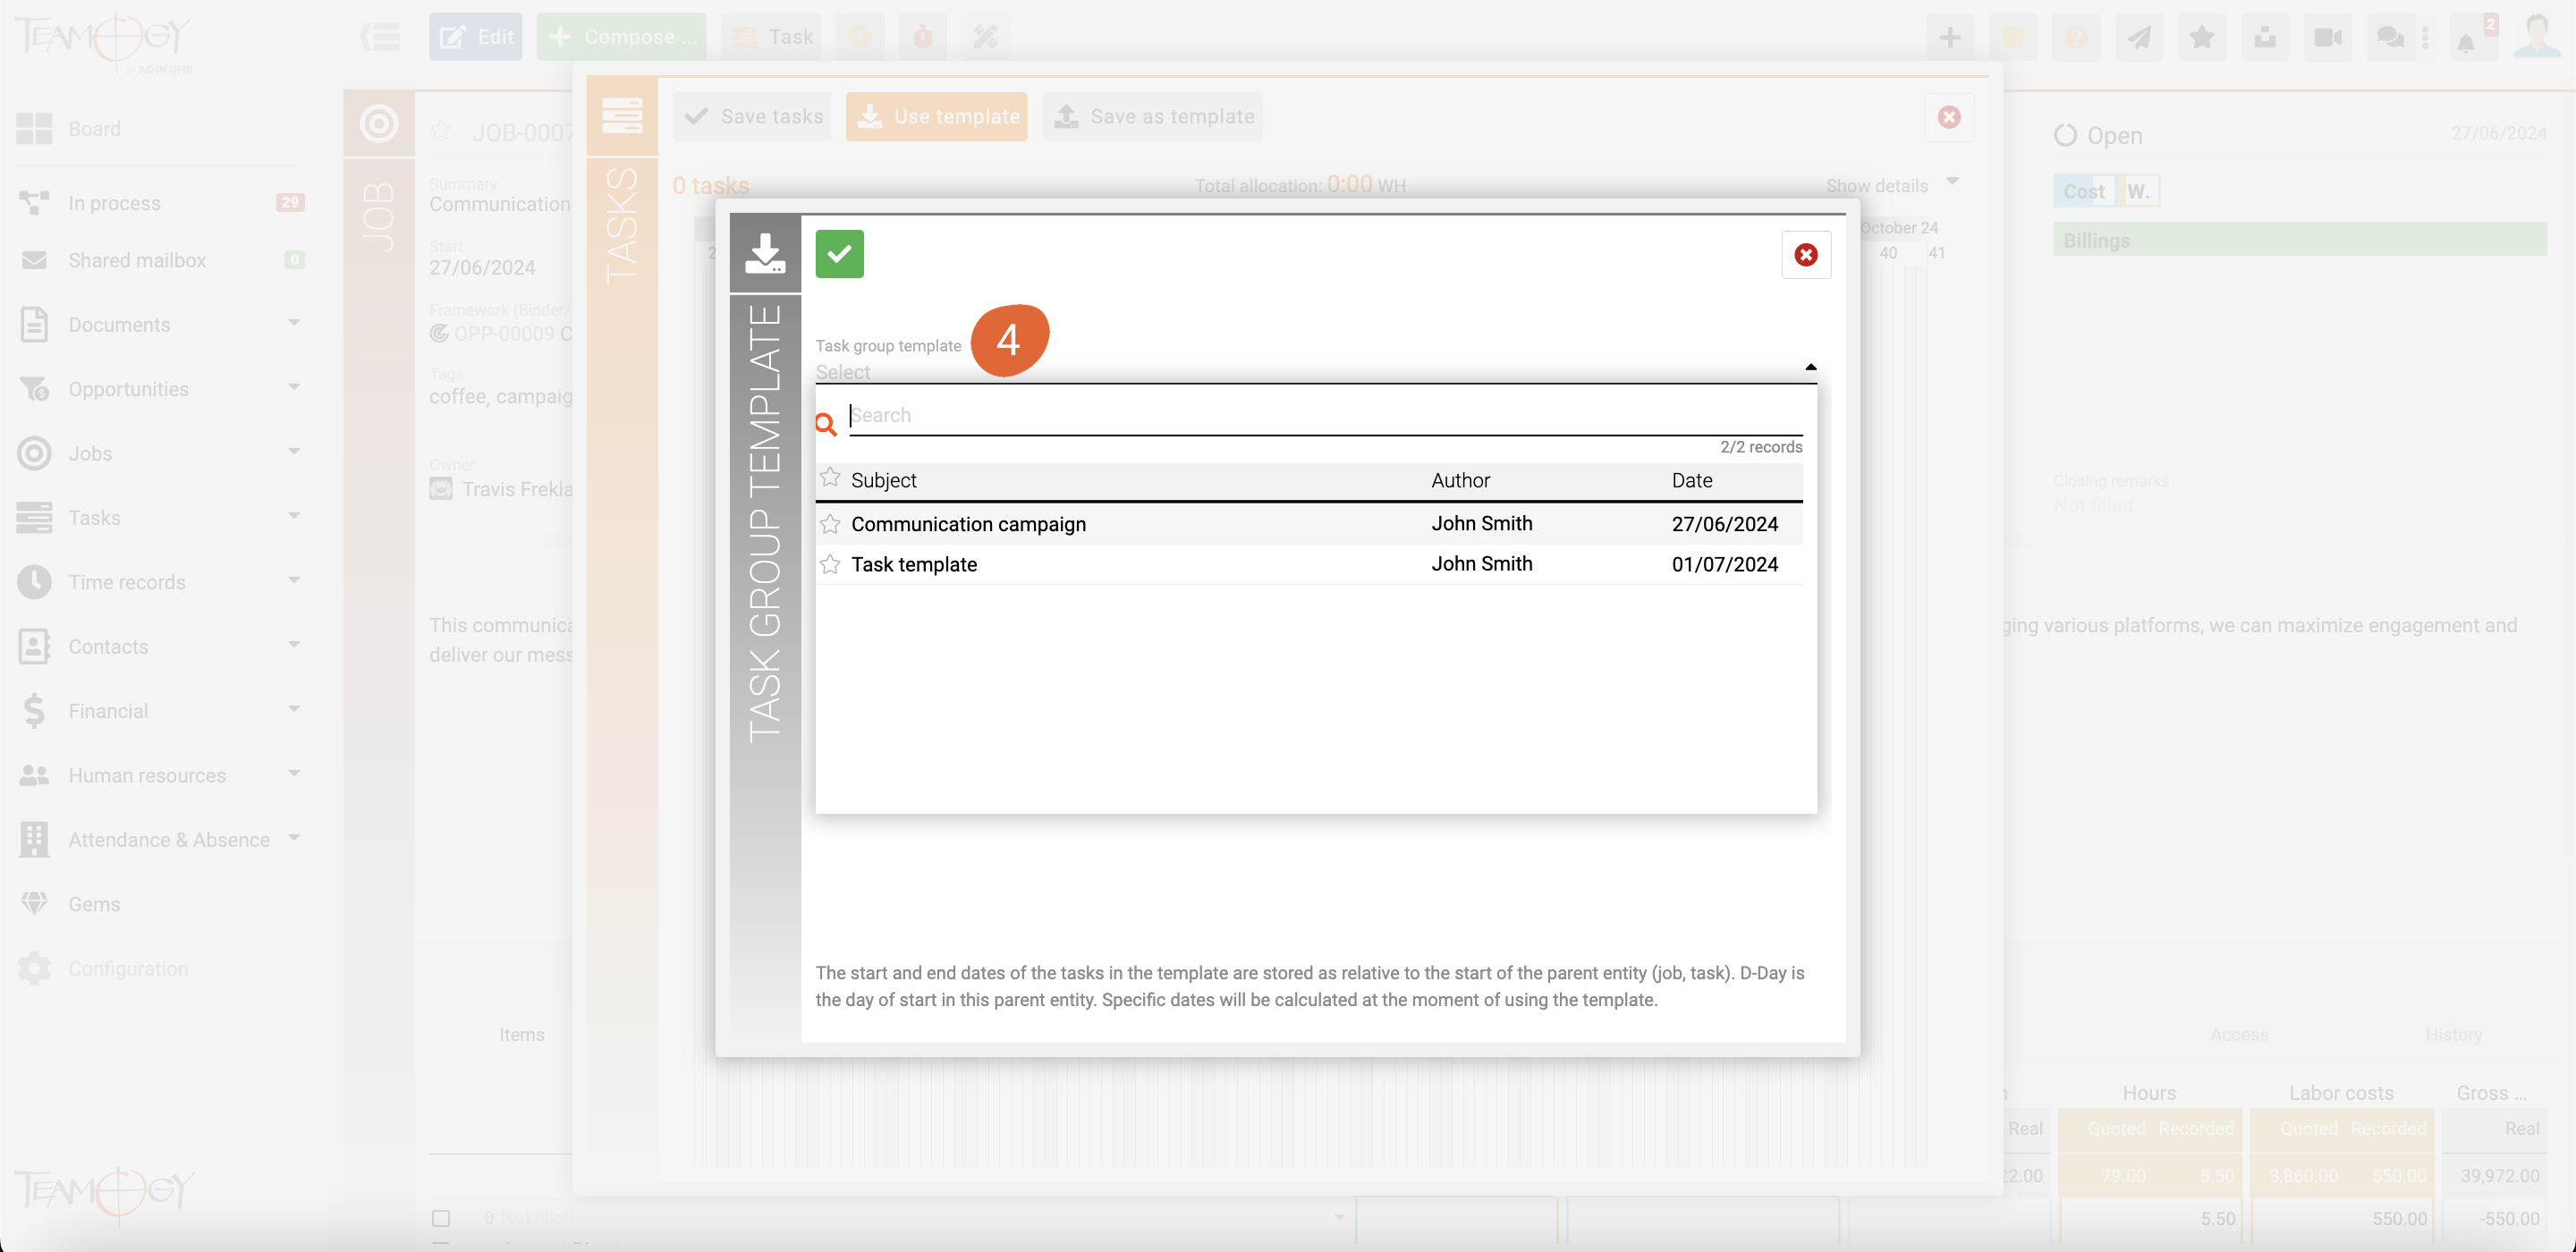2576x1252 pixels.
Task: Click the plus add icon in top bar
Action: (x=1950, y=38)
